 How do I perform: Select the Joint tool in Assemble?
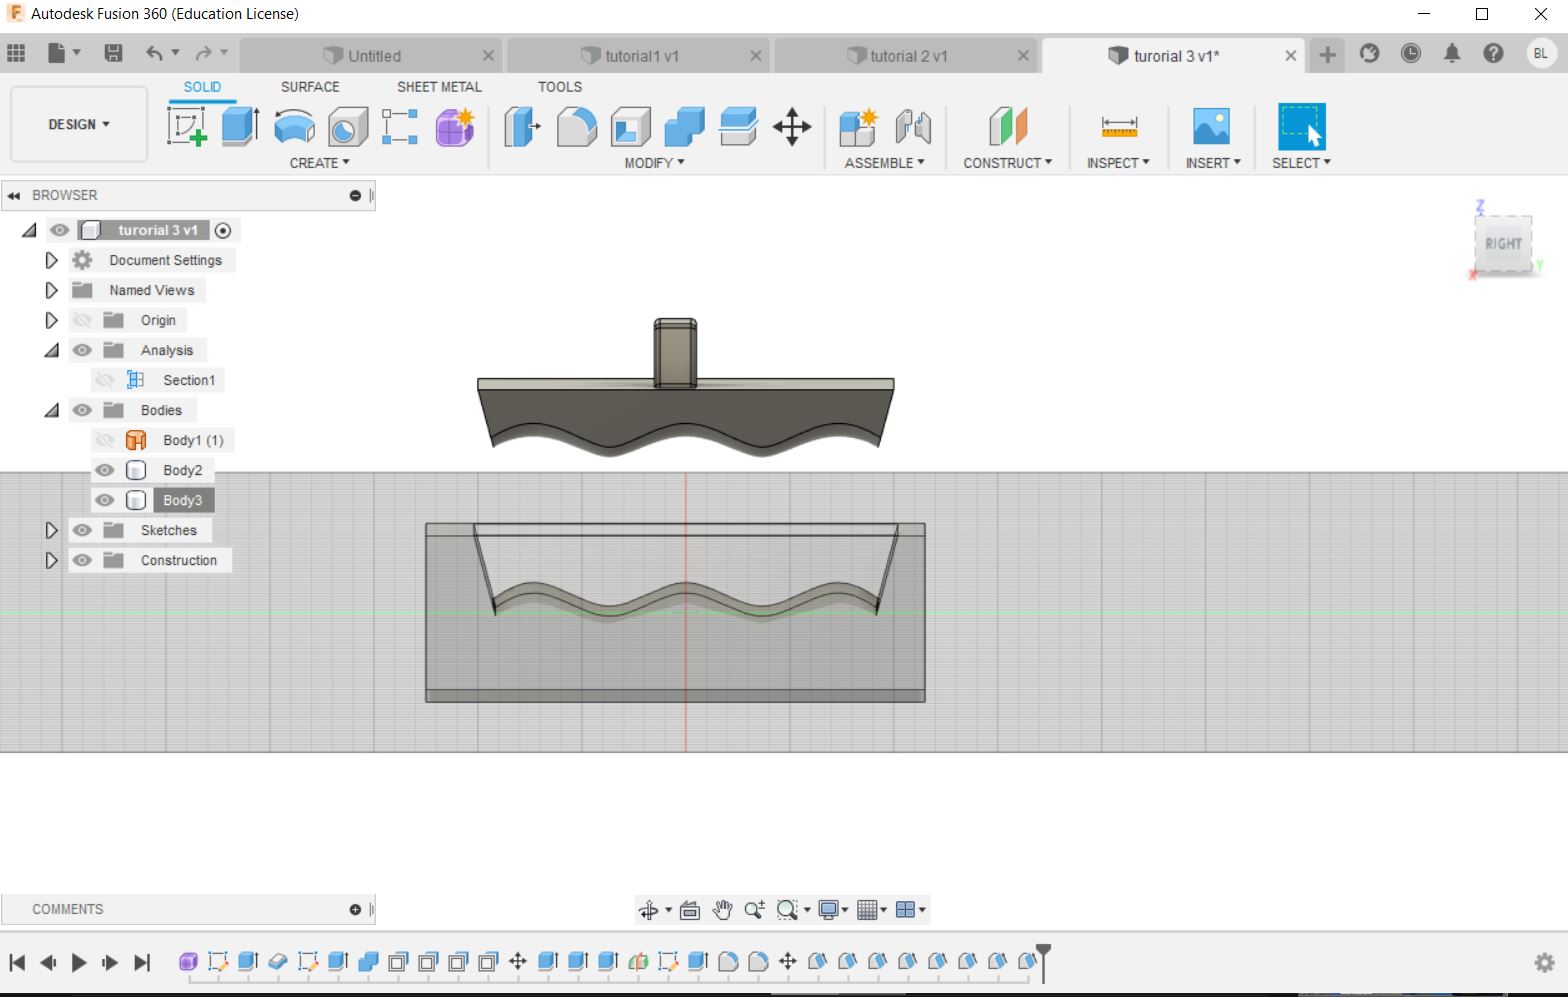(x=913, y=127)
